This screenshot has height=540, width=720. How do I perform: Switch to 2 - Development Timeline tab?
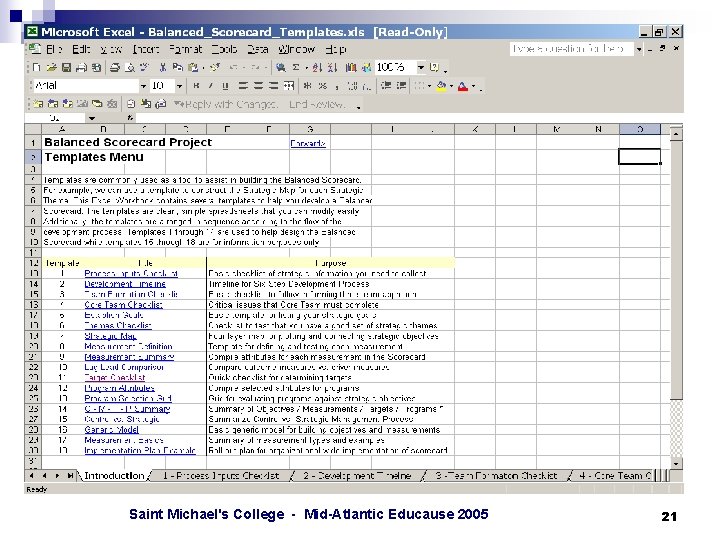click(x=357, y=476)
